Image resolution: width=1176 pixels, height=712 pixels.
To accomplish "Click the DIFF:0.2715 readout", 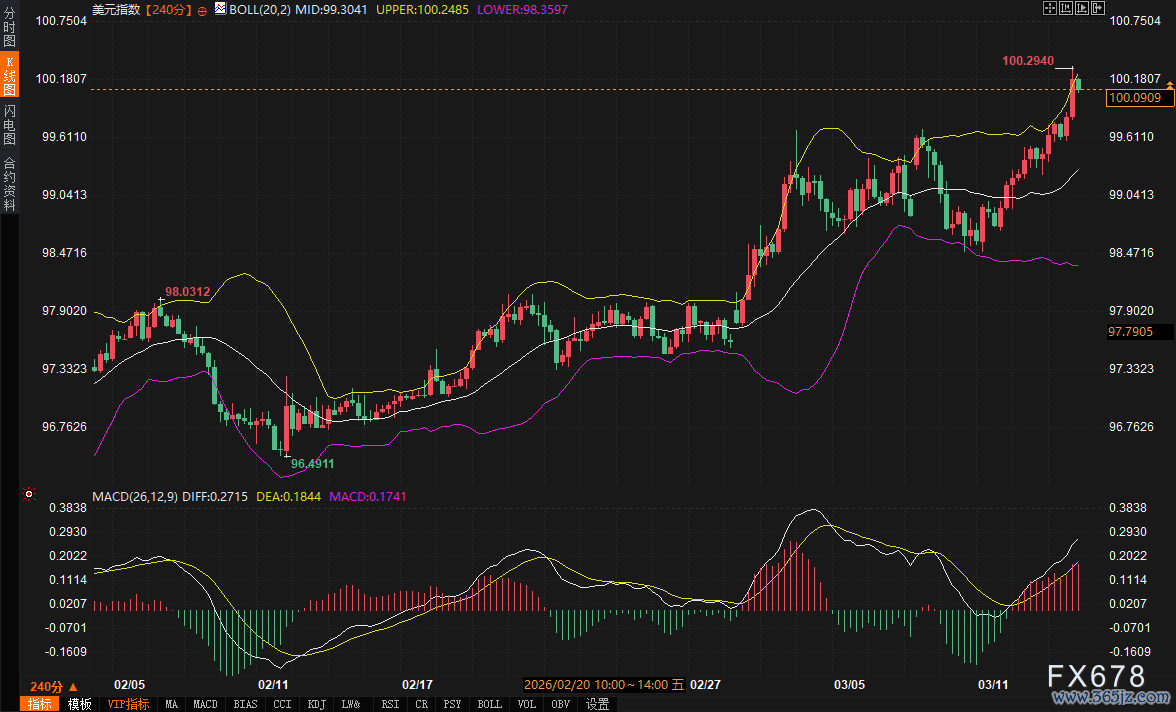I will click(214, 497).
